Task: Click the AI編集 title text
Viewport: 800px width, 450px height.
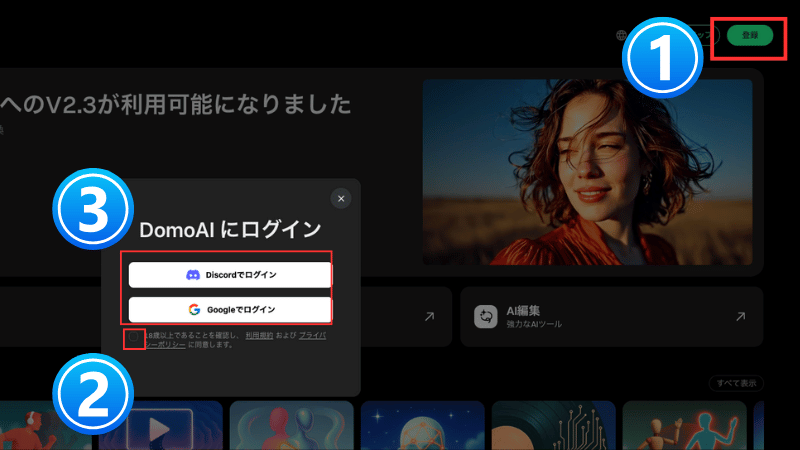Action: (523, 311)
